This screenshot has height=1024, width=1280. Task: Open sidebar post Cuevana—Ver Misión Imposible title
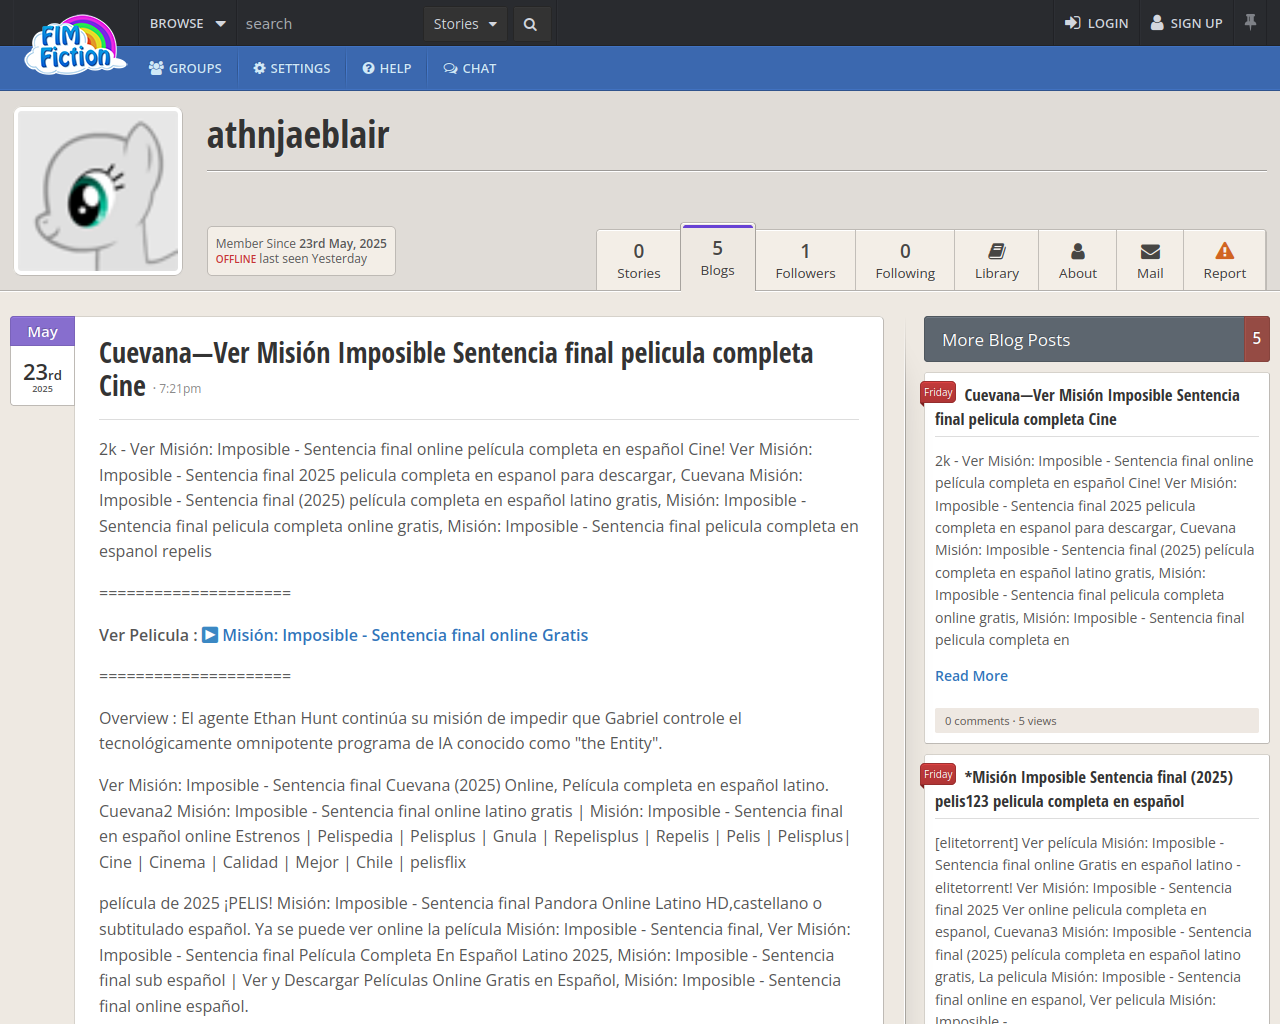(1087, 407)
